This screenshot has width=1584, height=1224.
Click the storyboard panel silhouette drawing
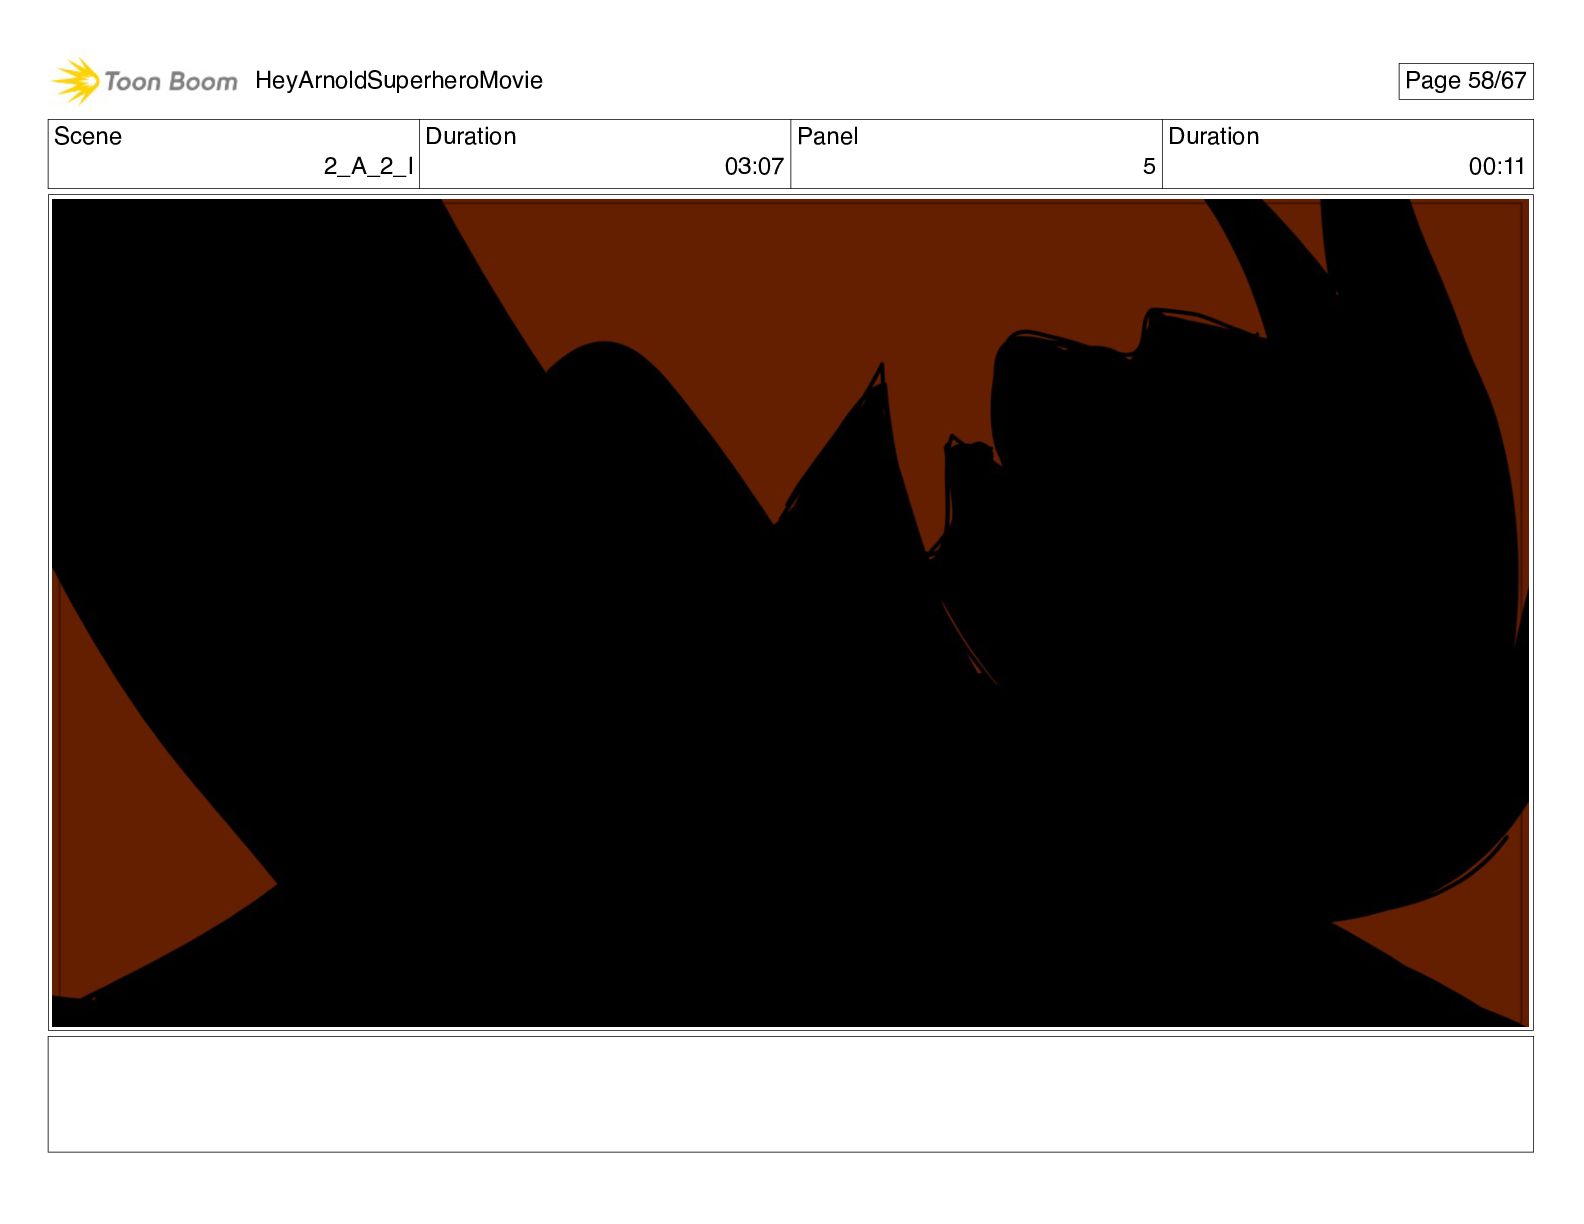(790, 613)
